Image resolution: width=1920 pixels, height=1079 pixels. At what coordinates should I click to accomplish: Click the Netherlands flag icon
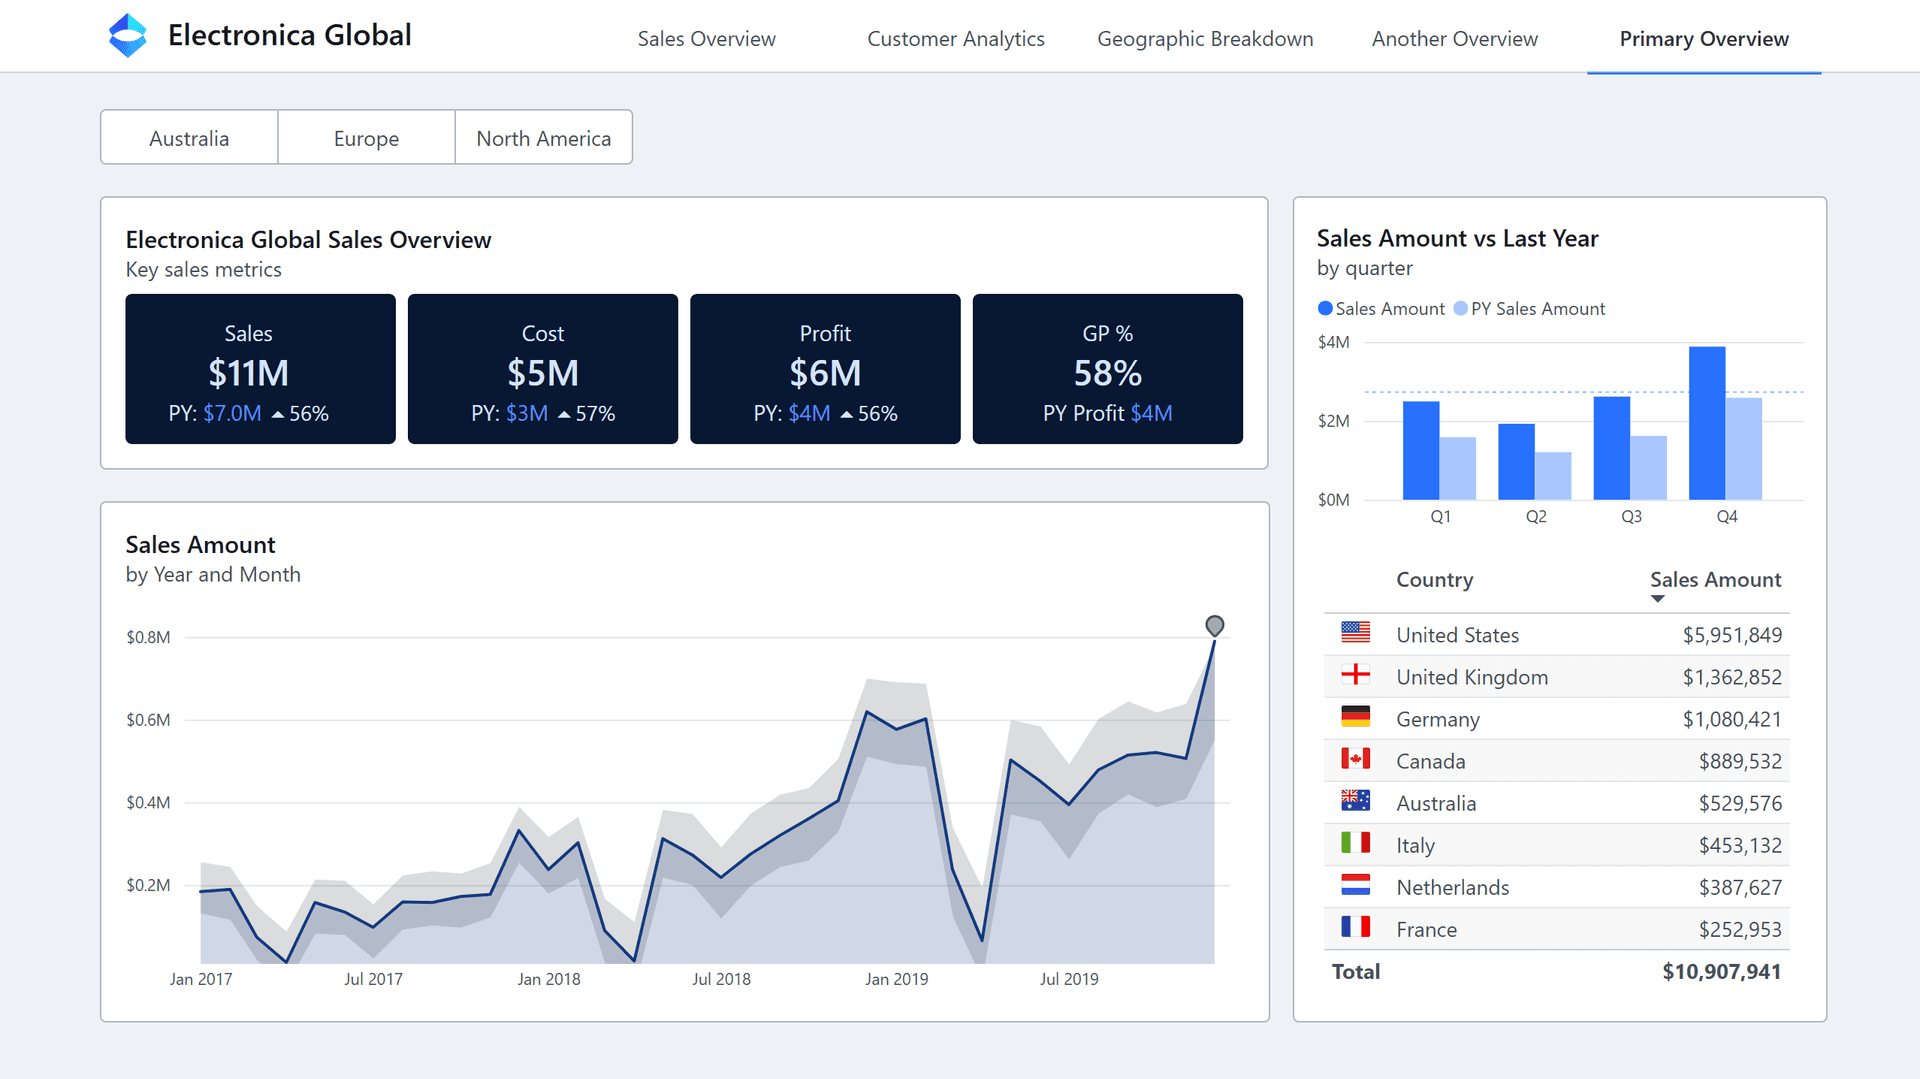1357,886
